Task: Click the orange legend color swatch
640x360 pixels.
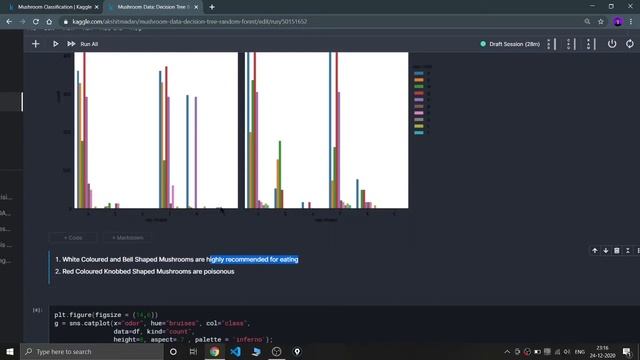Action: 419,80
